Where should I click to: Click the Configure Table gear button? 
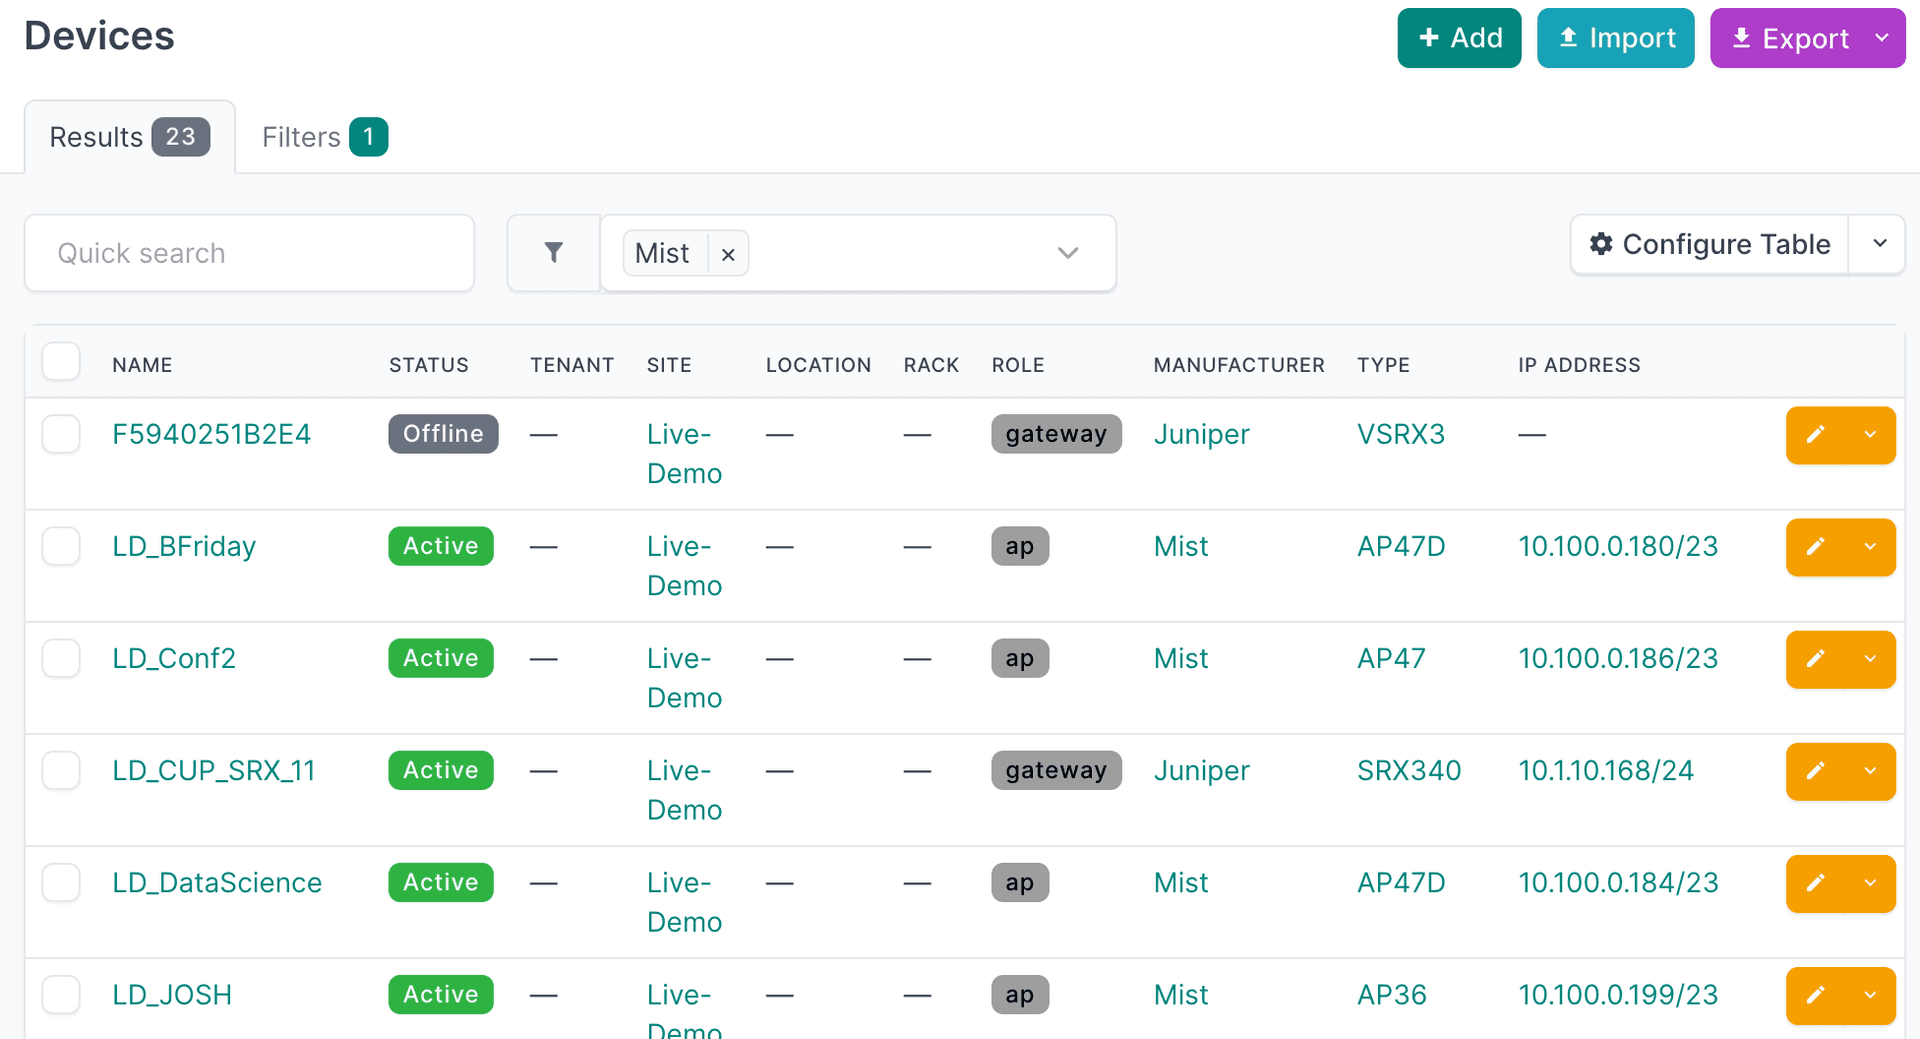click(1709, 244)
